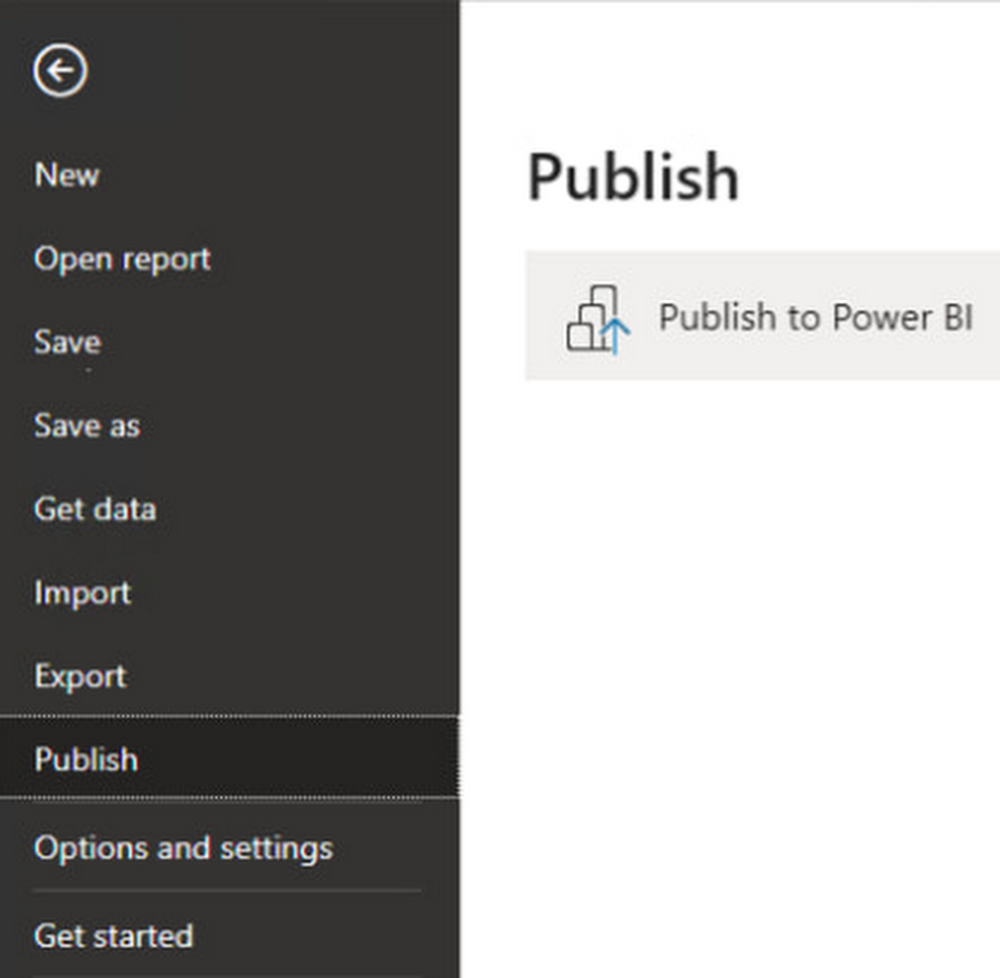
Task: Click the divider line above Get started
Action: tap(227, 891)
